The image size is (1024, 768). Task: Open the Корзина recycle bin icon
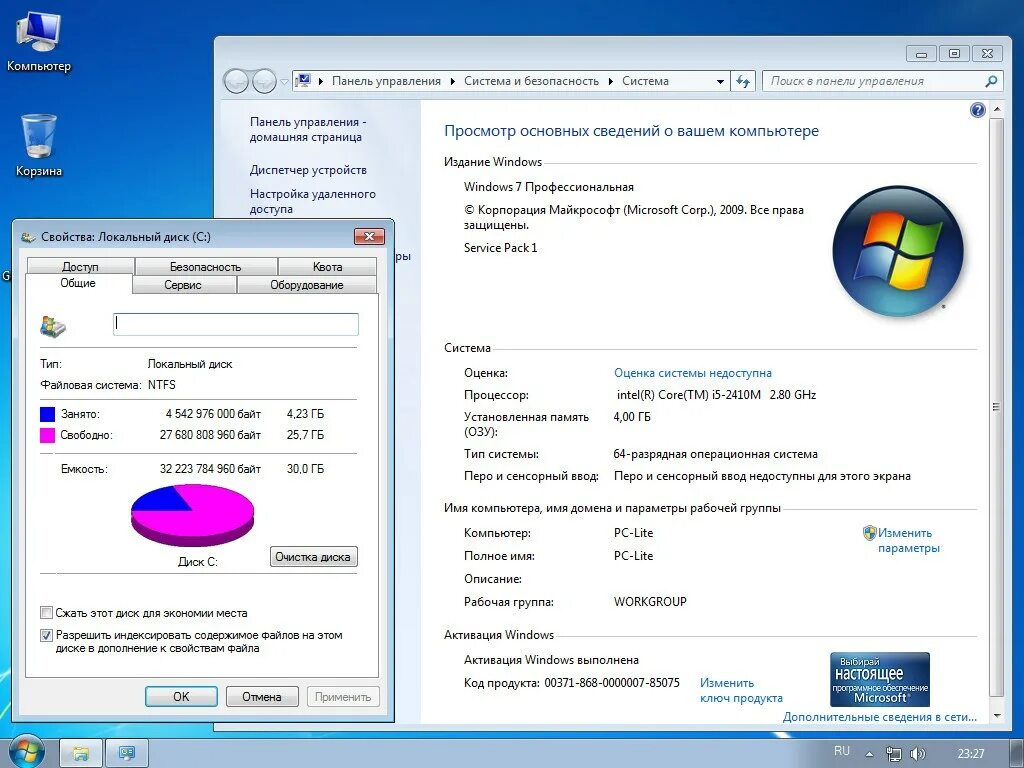click(x=38, y=145)
